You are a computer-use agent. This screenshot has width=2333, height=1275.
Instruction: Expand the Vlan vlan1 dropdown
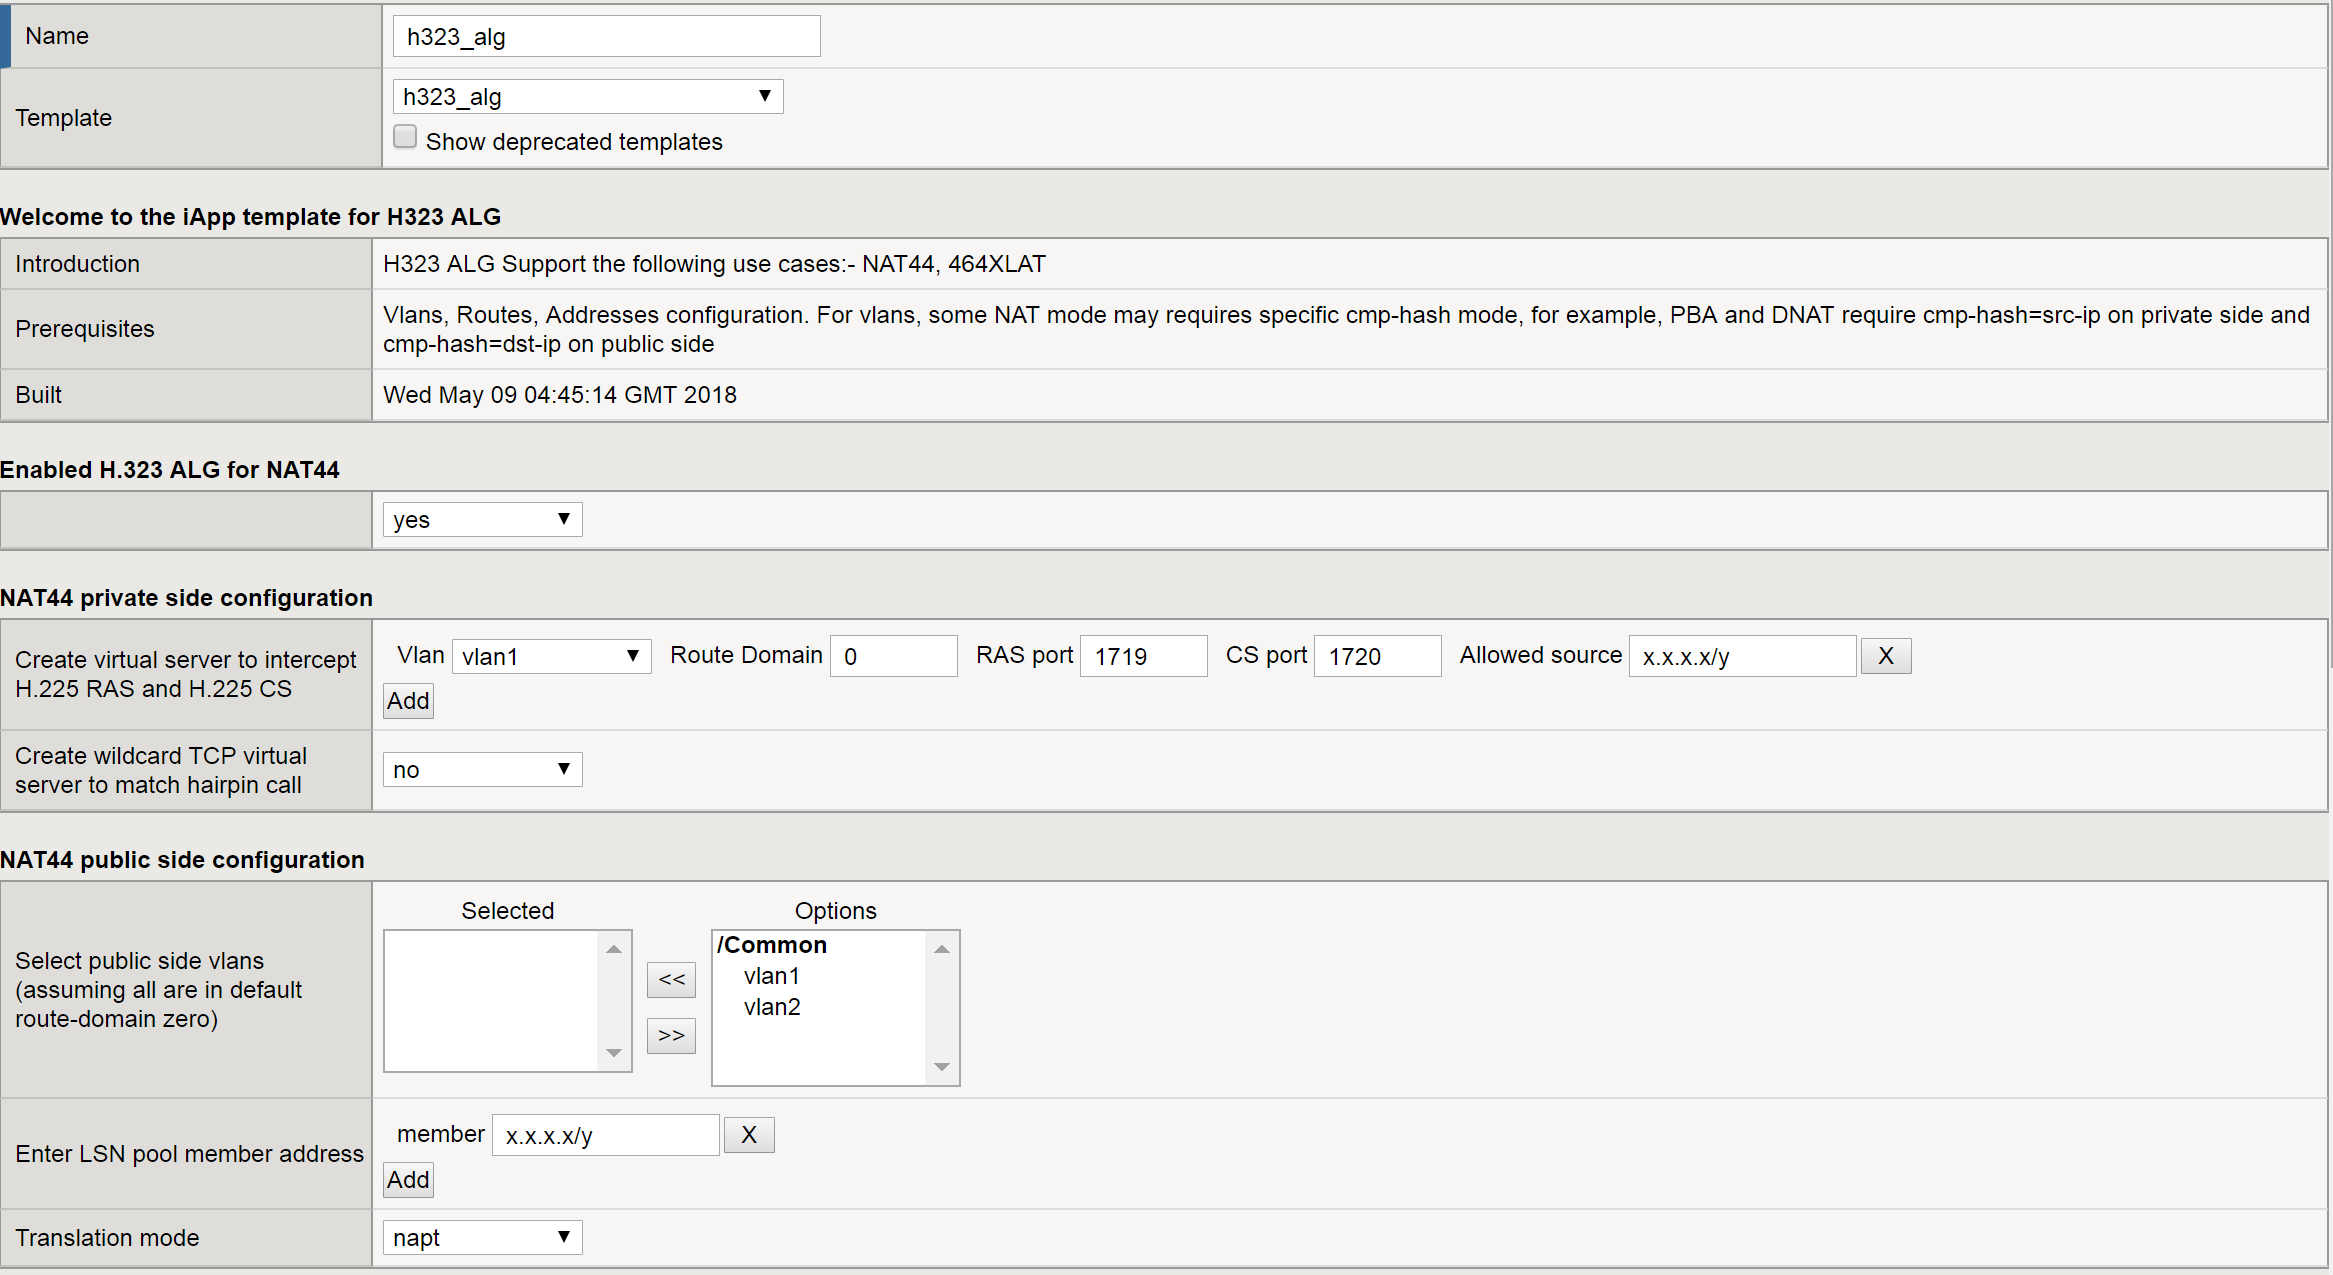551,657
